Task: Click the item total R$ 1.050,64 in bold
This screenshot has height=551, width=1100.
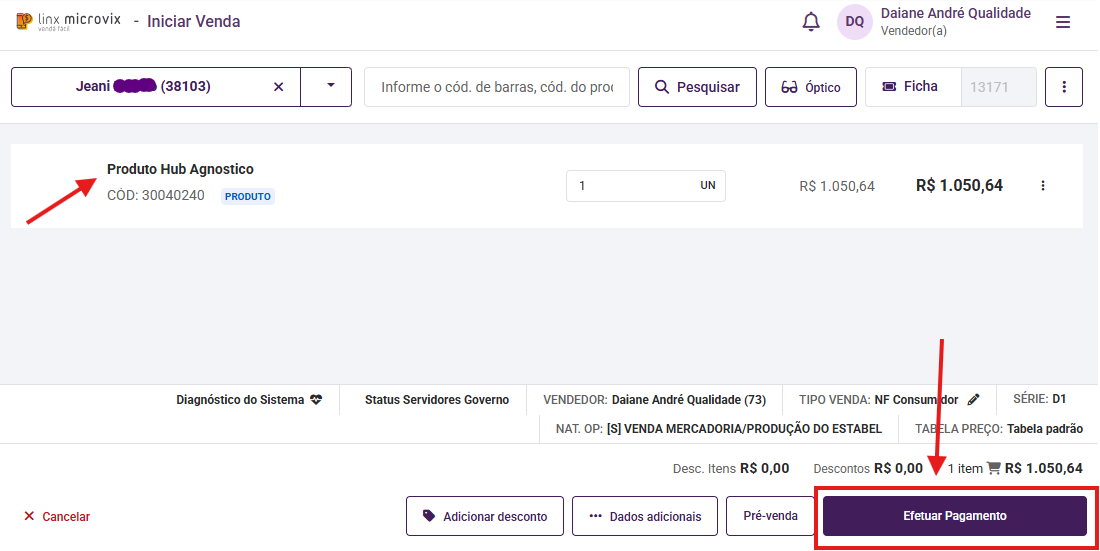Action: click(959, 186)
